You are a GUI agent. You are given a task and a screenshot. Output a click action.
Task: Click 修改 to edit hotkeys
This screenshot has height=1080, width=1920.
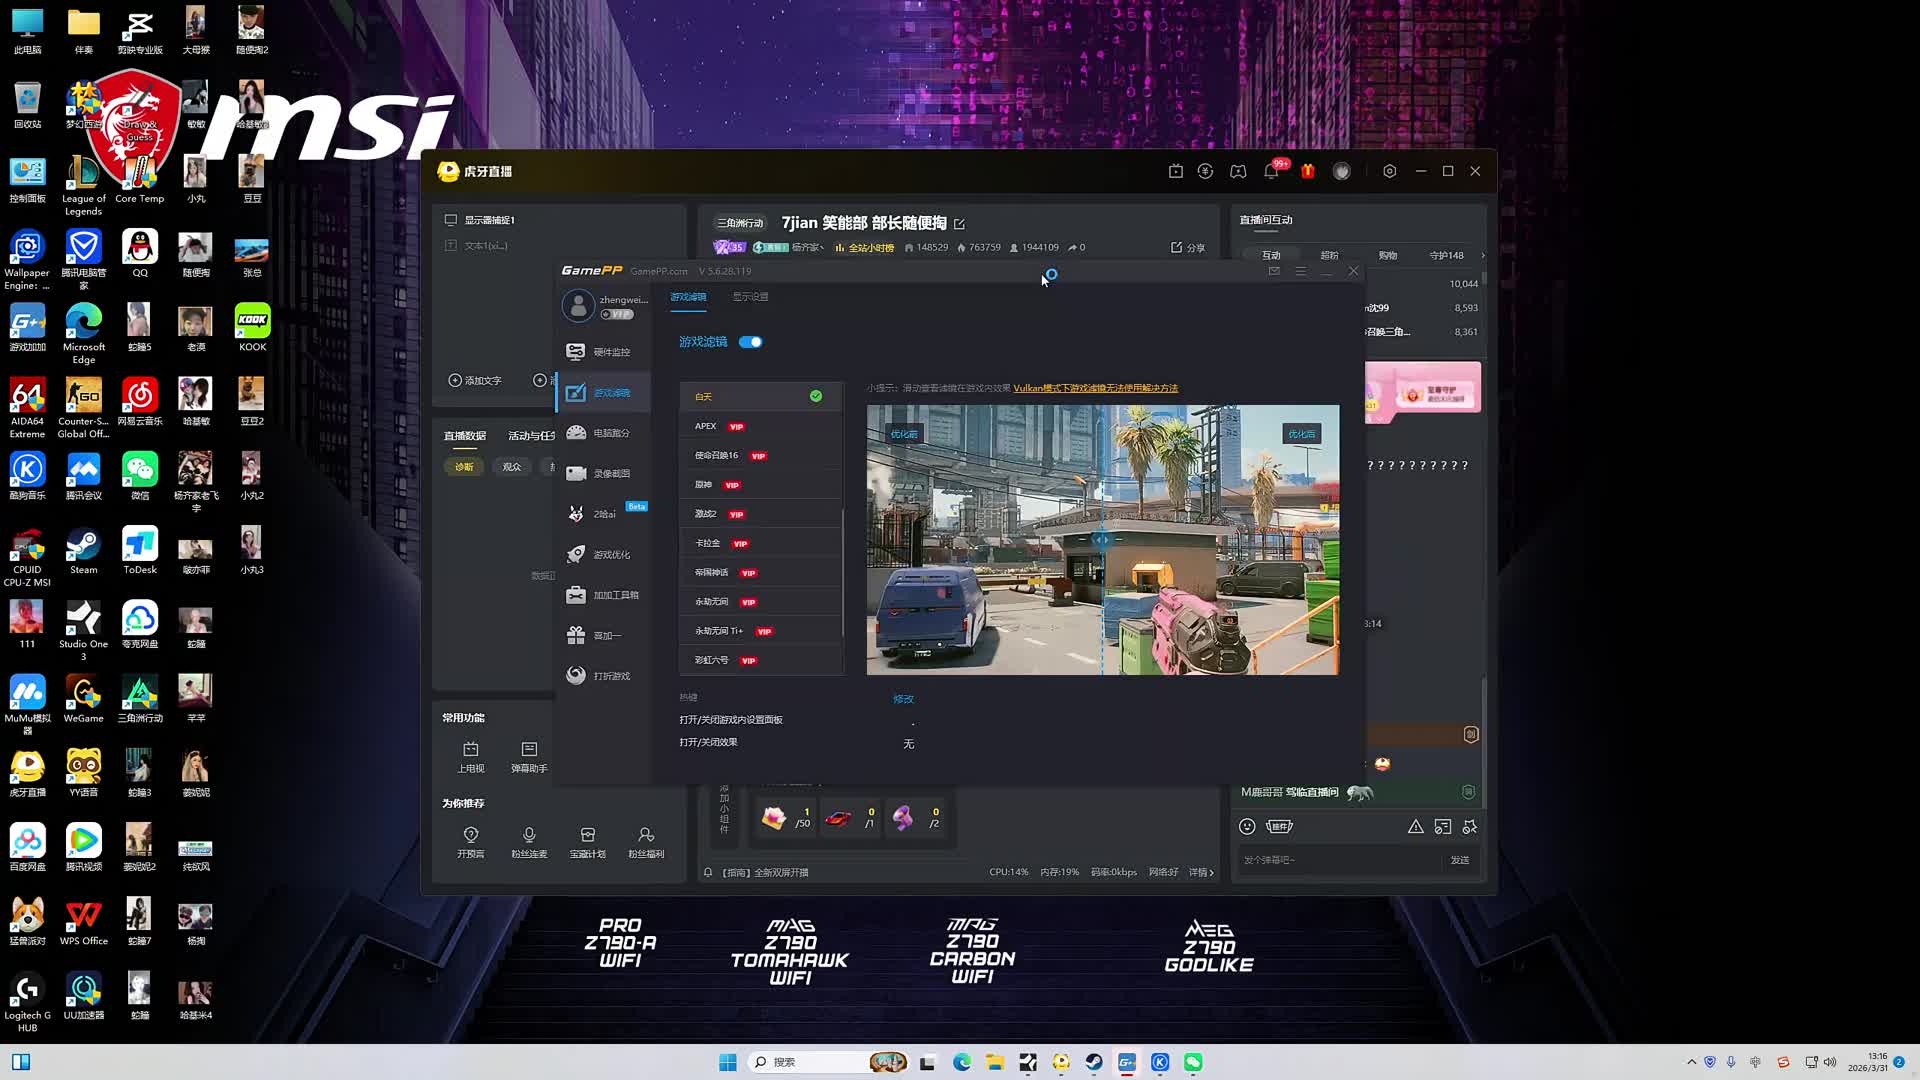pos(903,699)
